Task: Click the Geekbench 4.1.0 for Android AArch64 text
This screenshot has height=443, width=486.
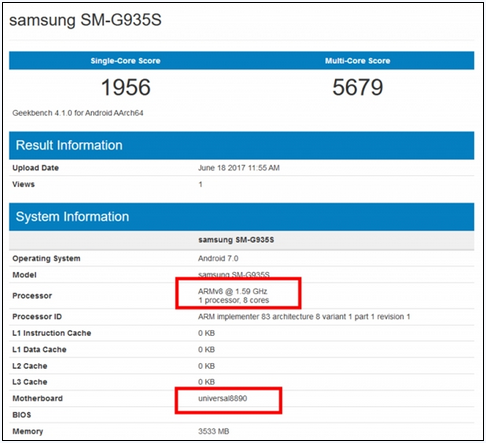Action: pyautogui.click(x=78, y=113)
